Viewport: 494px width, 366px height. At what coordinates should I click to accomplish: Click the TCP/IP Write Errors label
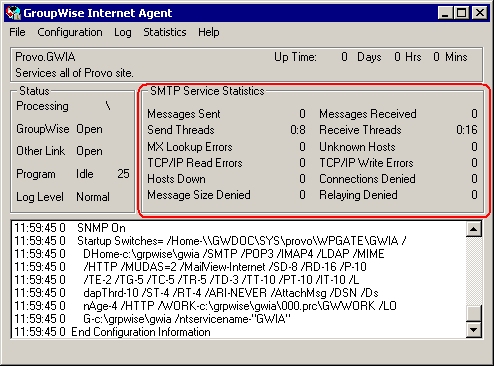pyautogui.click(x=366, y=163)
